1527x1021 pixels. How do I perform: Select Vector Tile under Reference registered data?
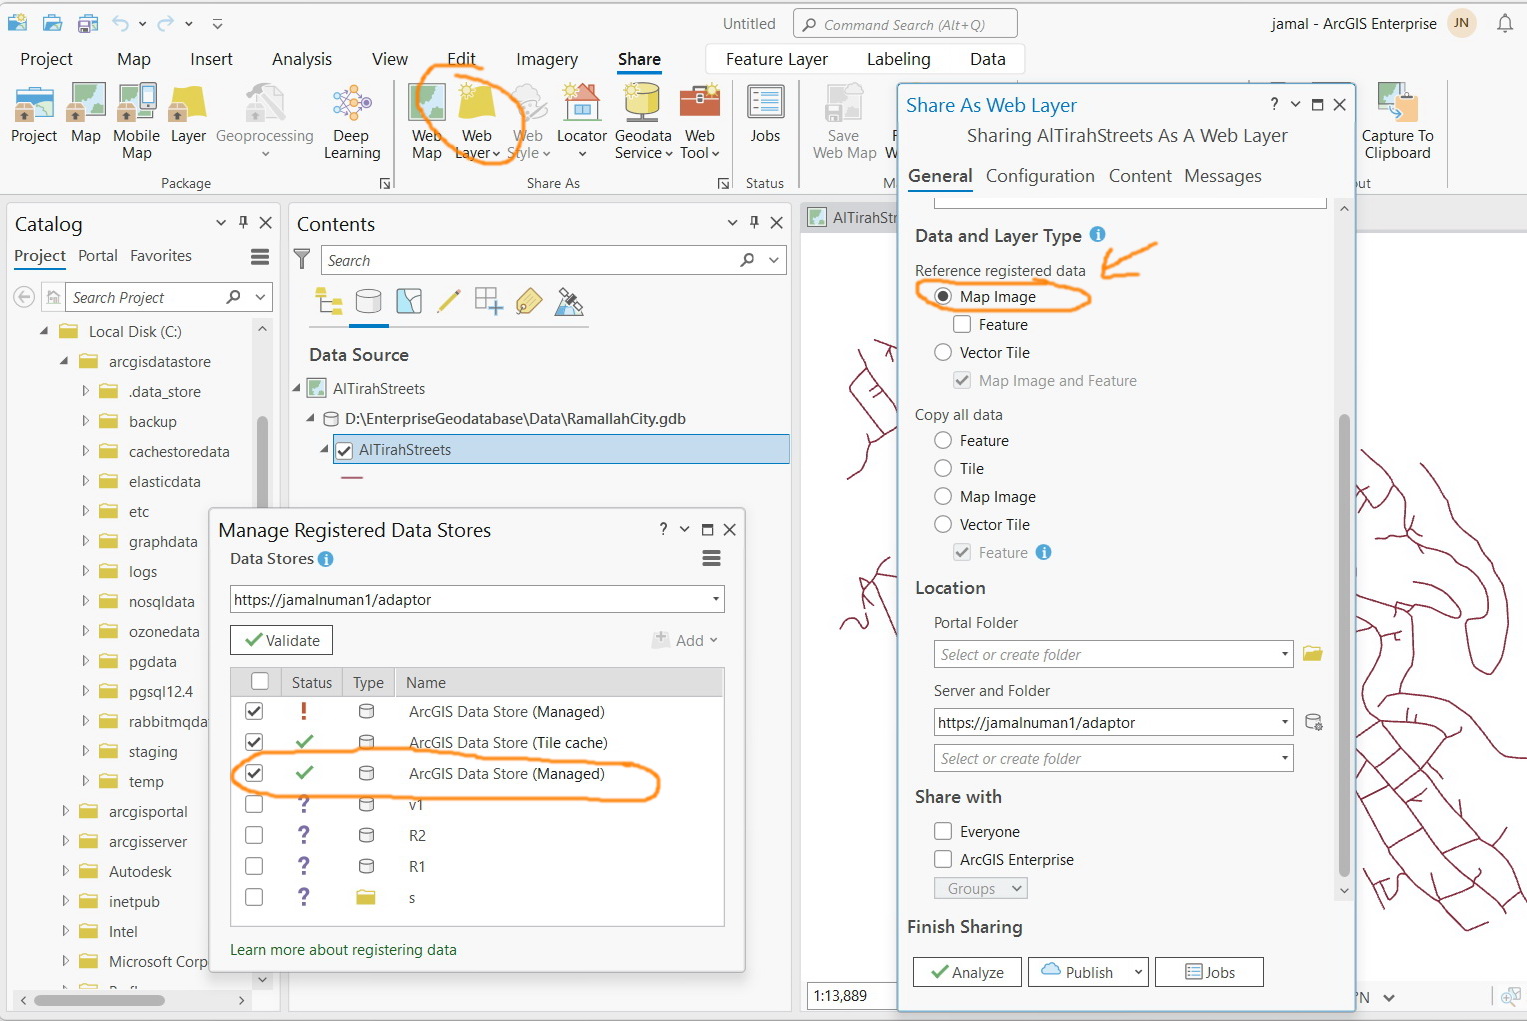[x=943, y=352]
